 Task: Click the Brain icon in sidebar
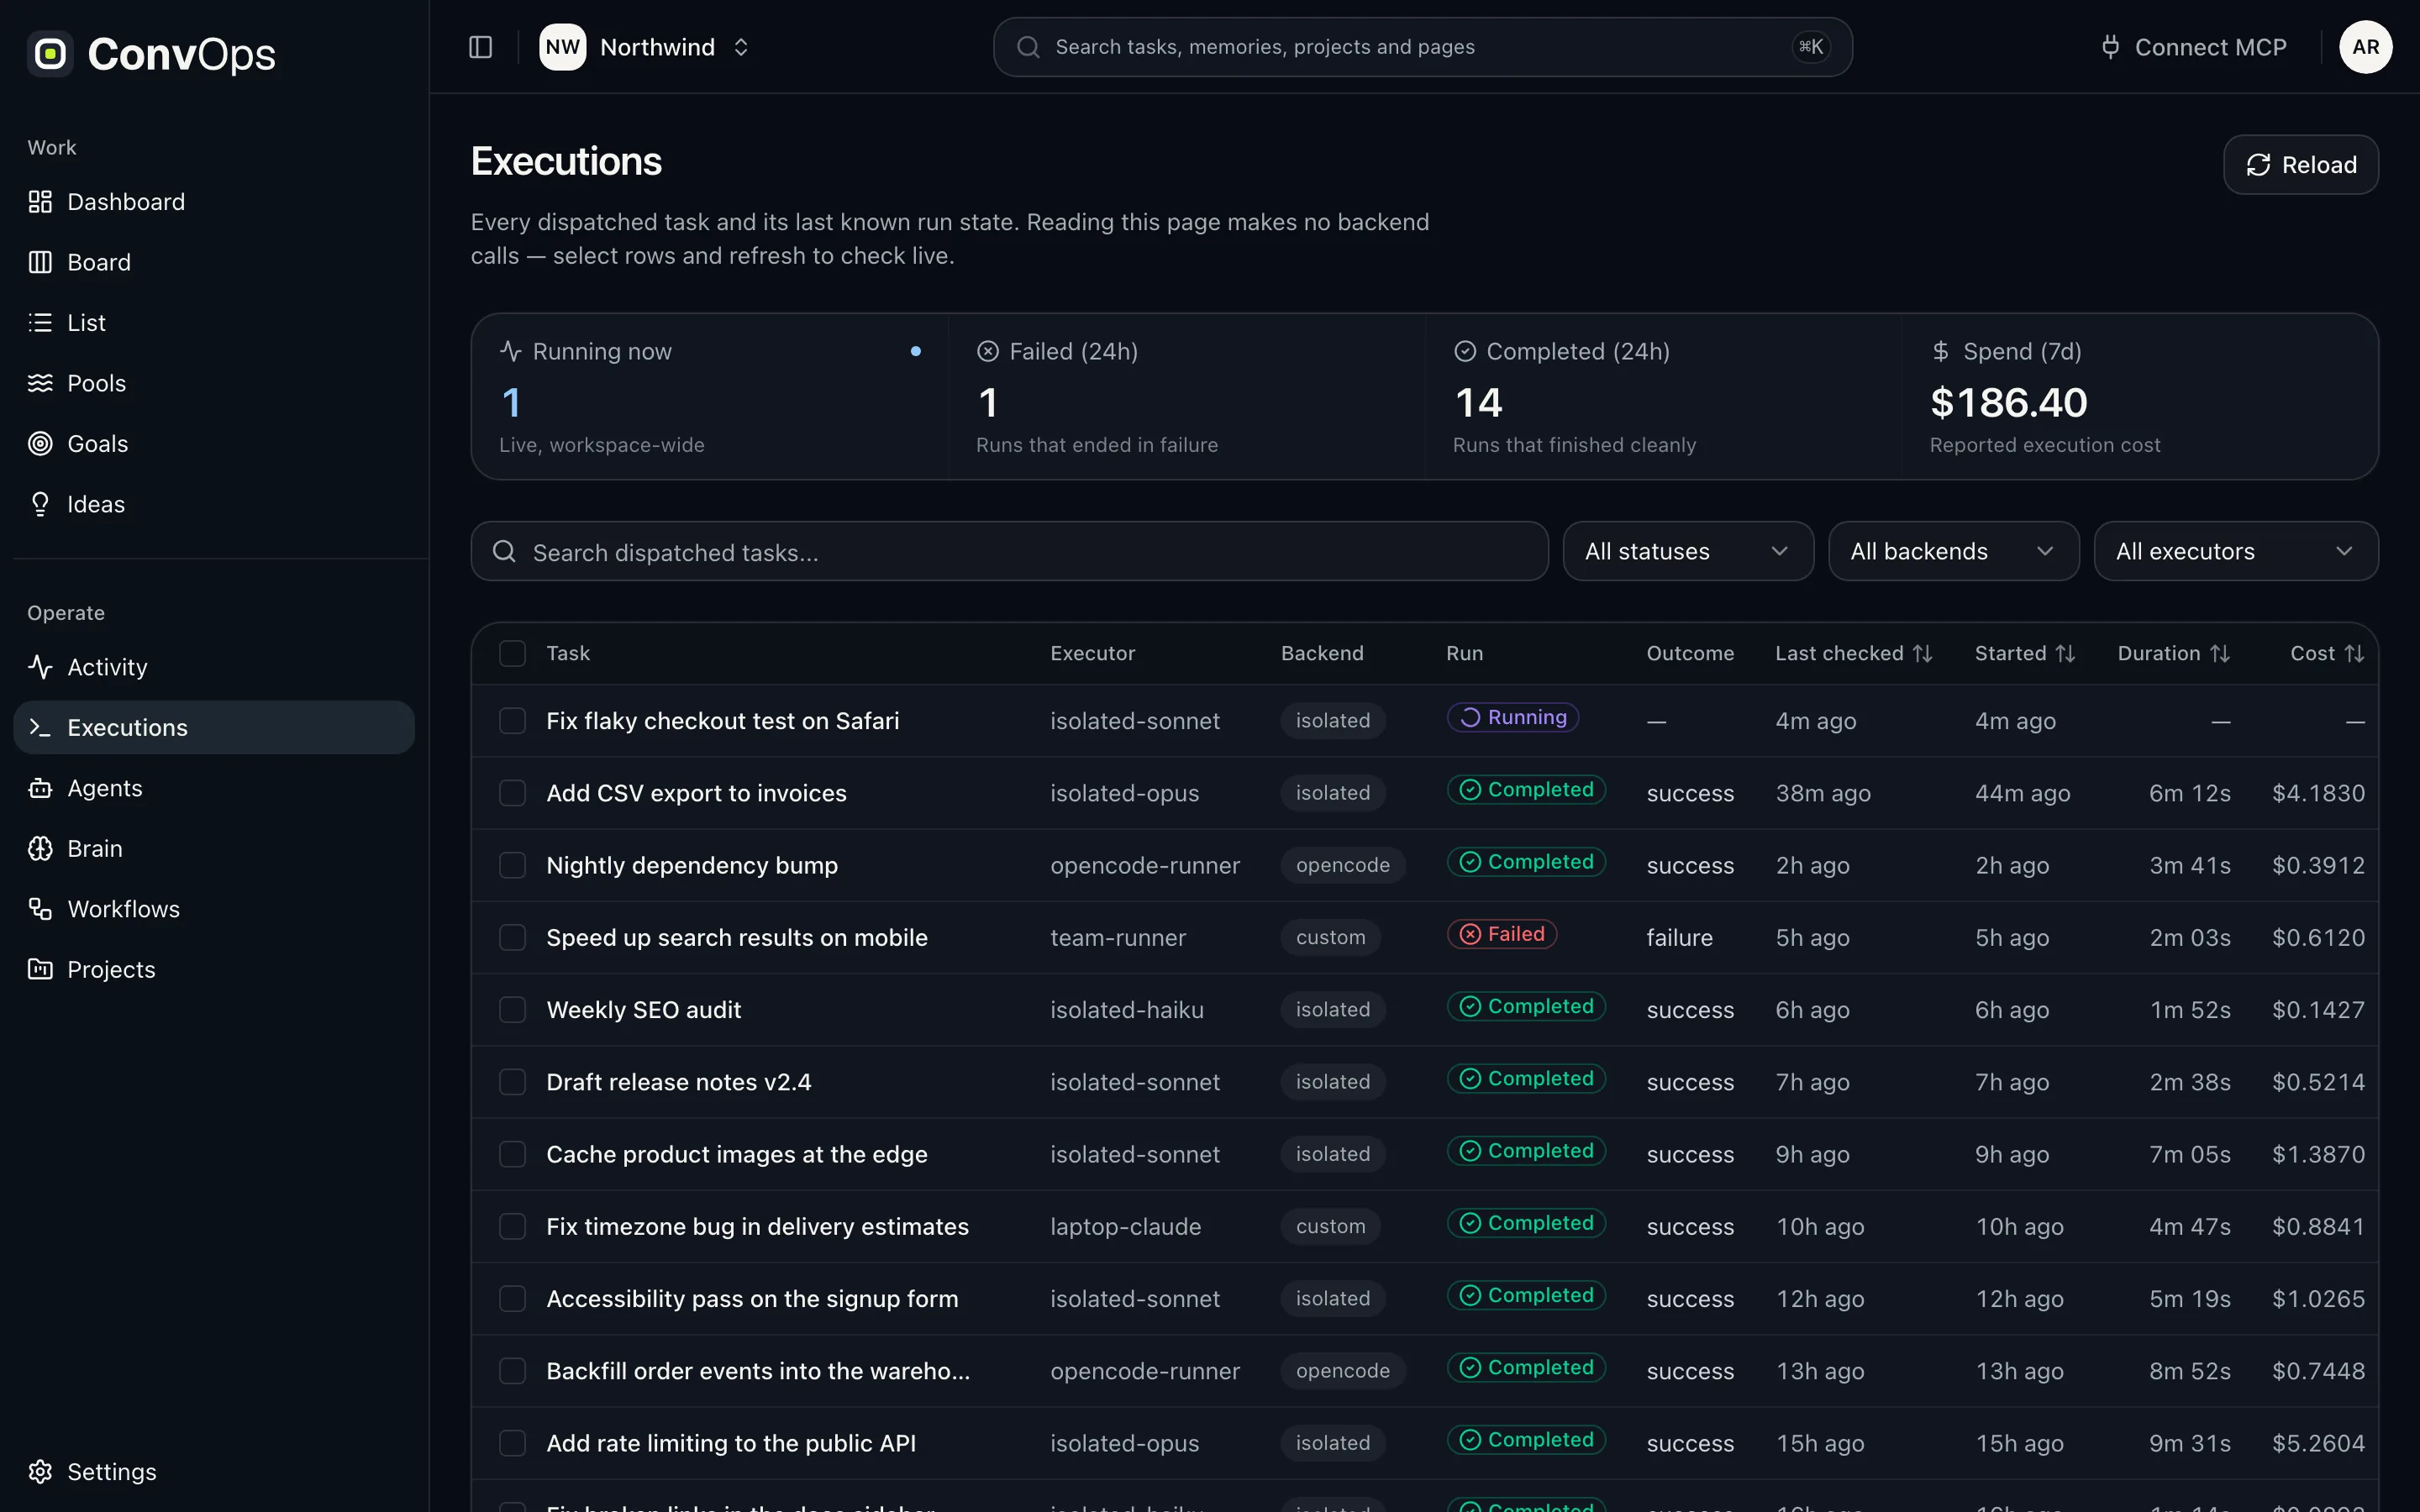[40, 849]
